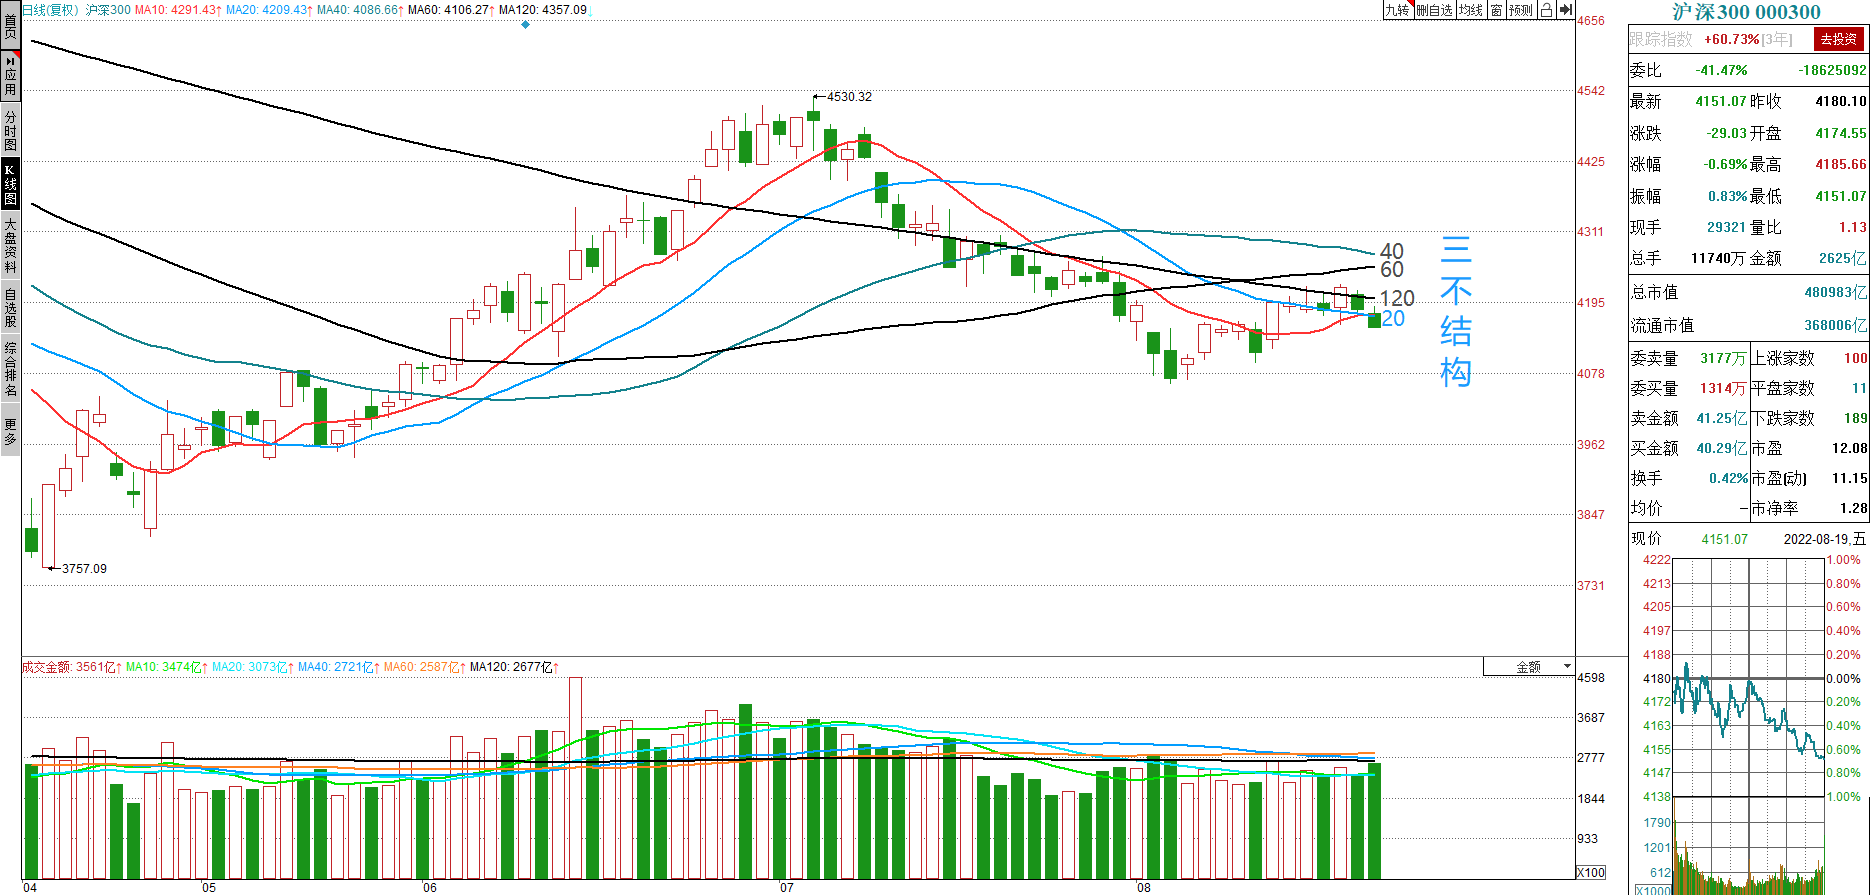Click the blue diamond marker above the chart
This screenshot has width=1870, height=895.
tap(526, 25)
